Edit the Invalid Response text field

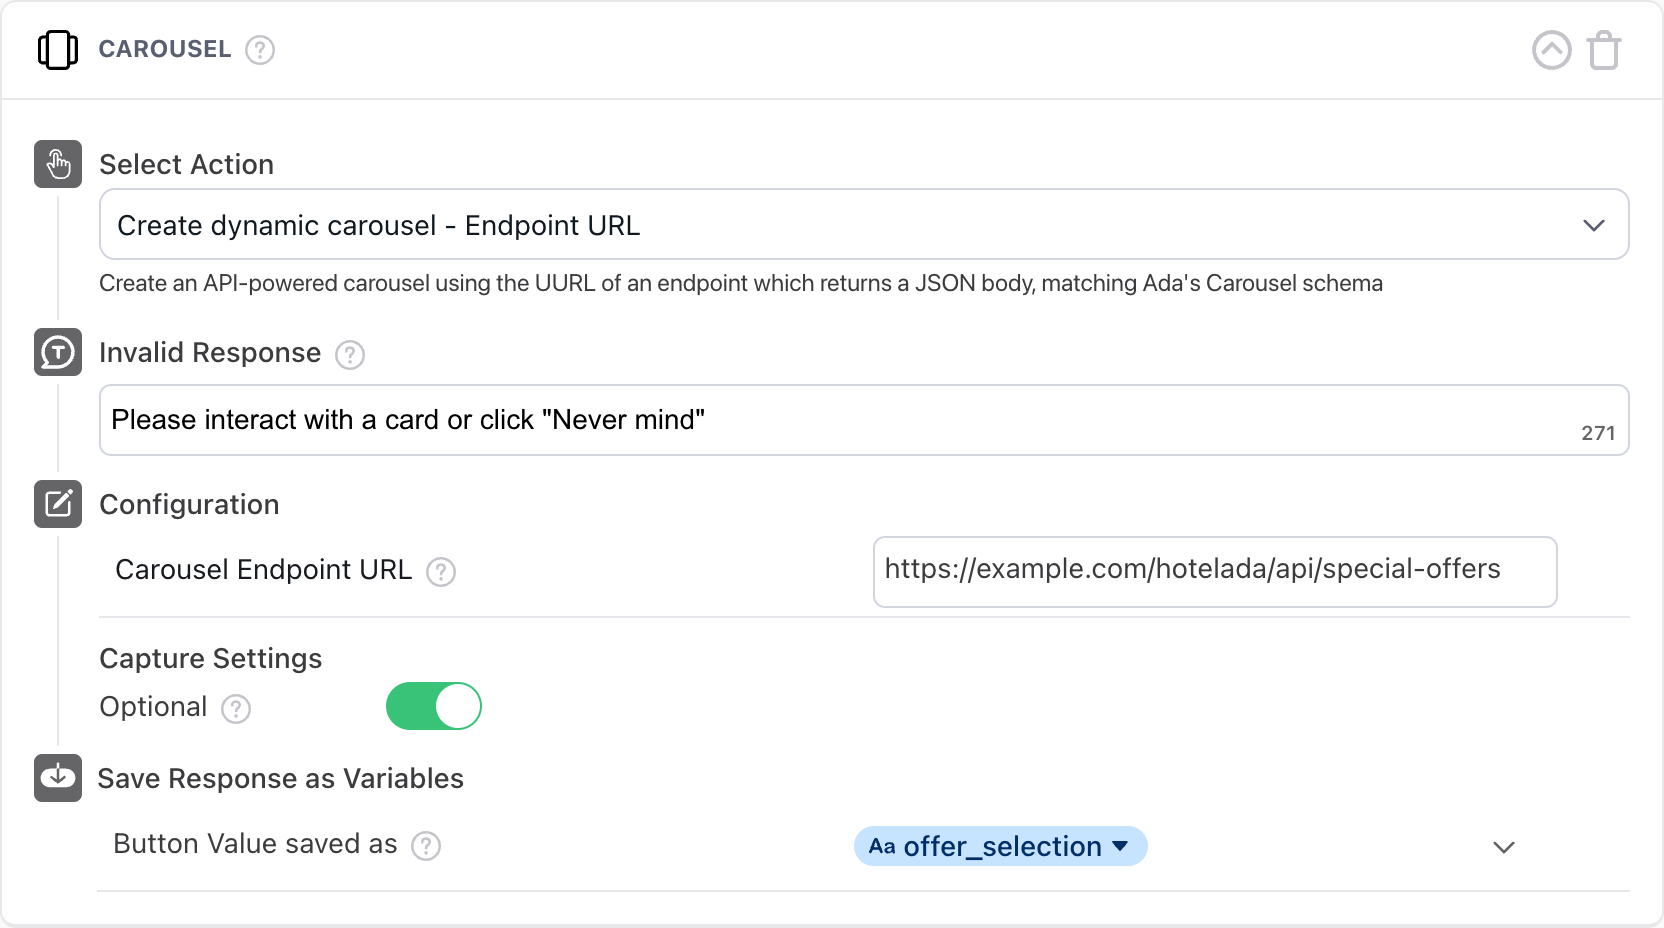pyautogui.click(x=840, y=420)
